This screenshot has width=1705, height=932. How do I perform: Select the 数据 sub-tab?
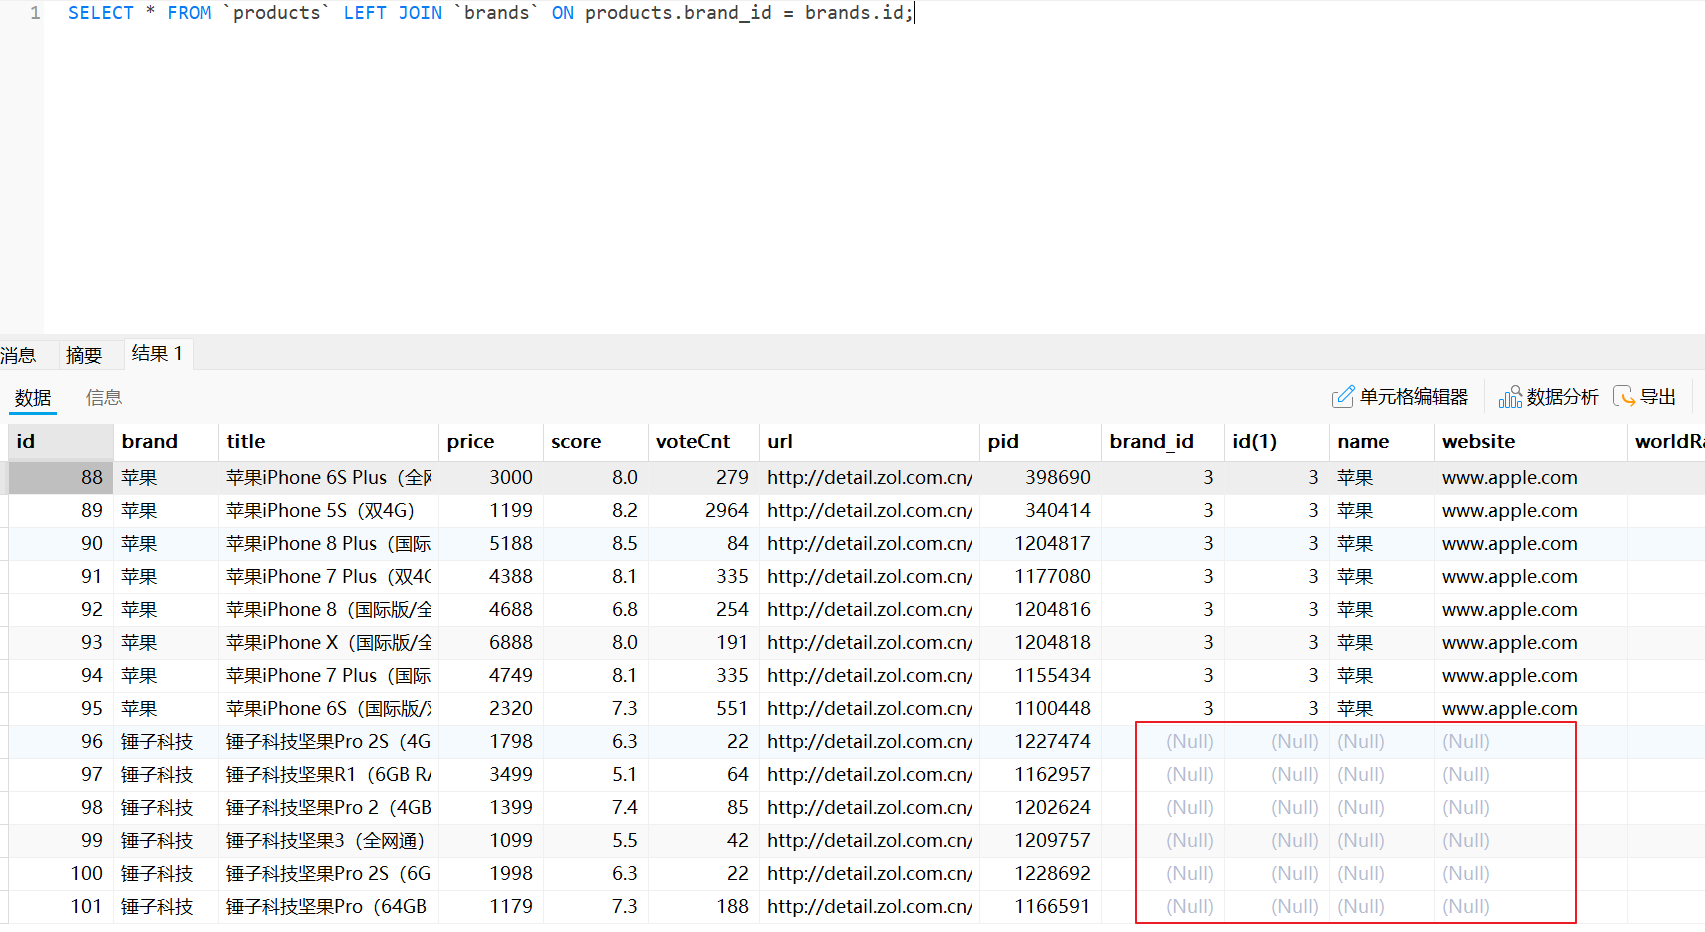pos(33,397)
